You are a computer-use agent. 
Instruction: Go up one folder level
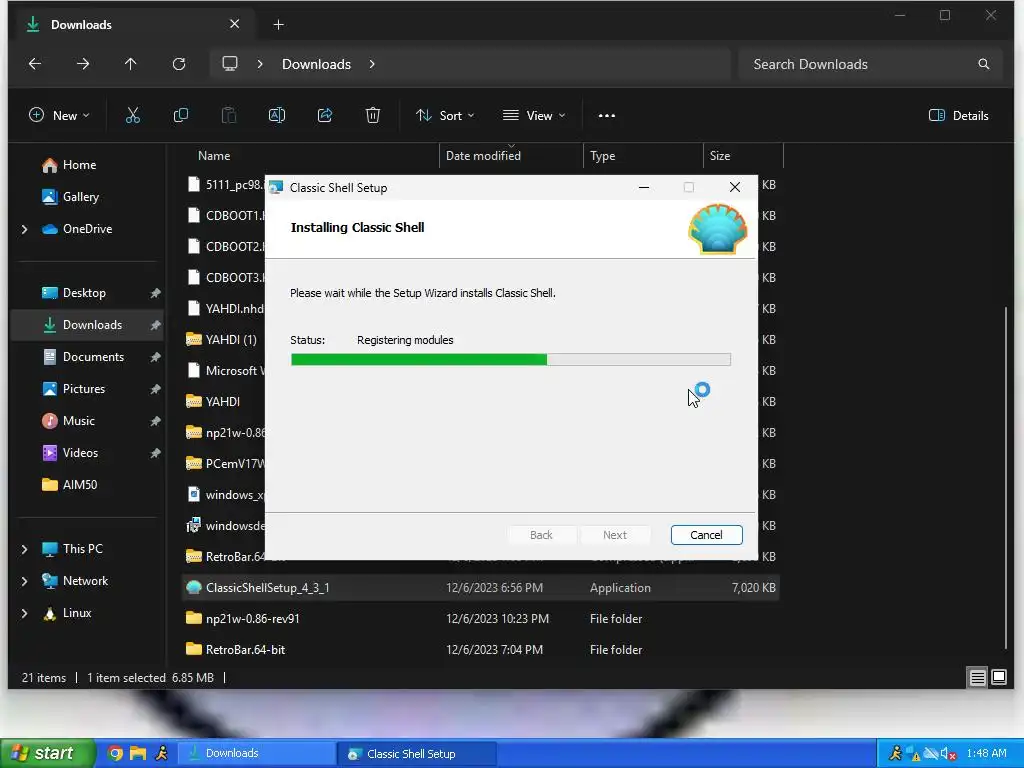131,64
